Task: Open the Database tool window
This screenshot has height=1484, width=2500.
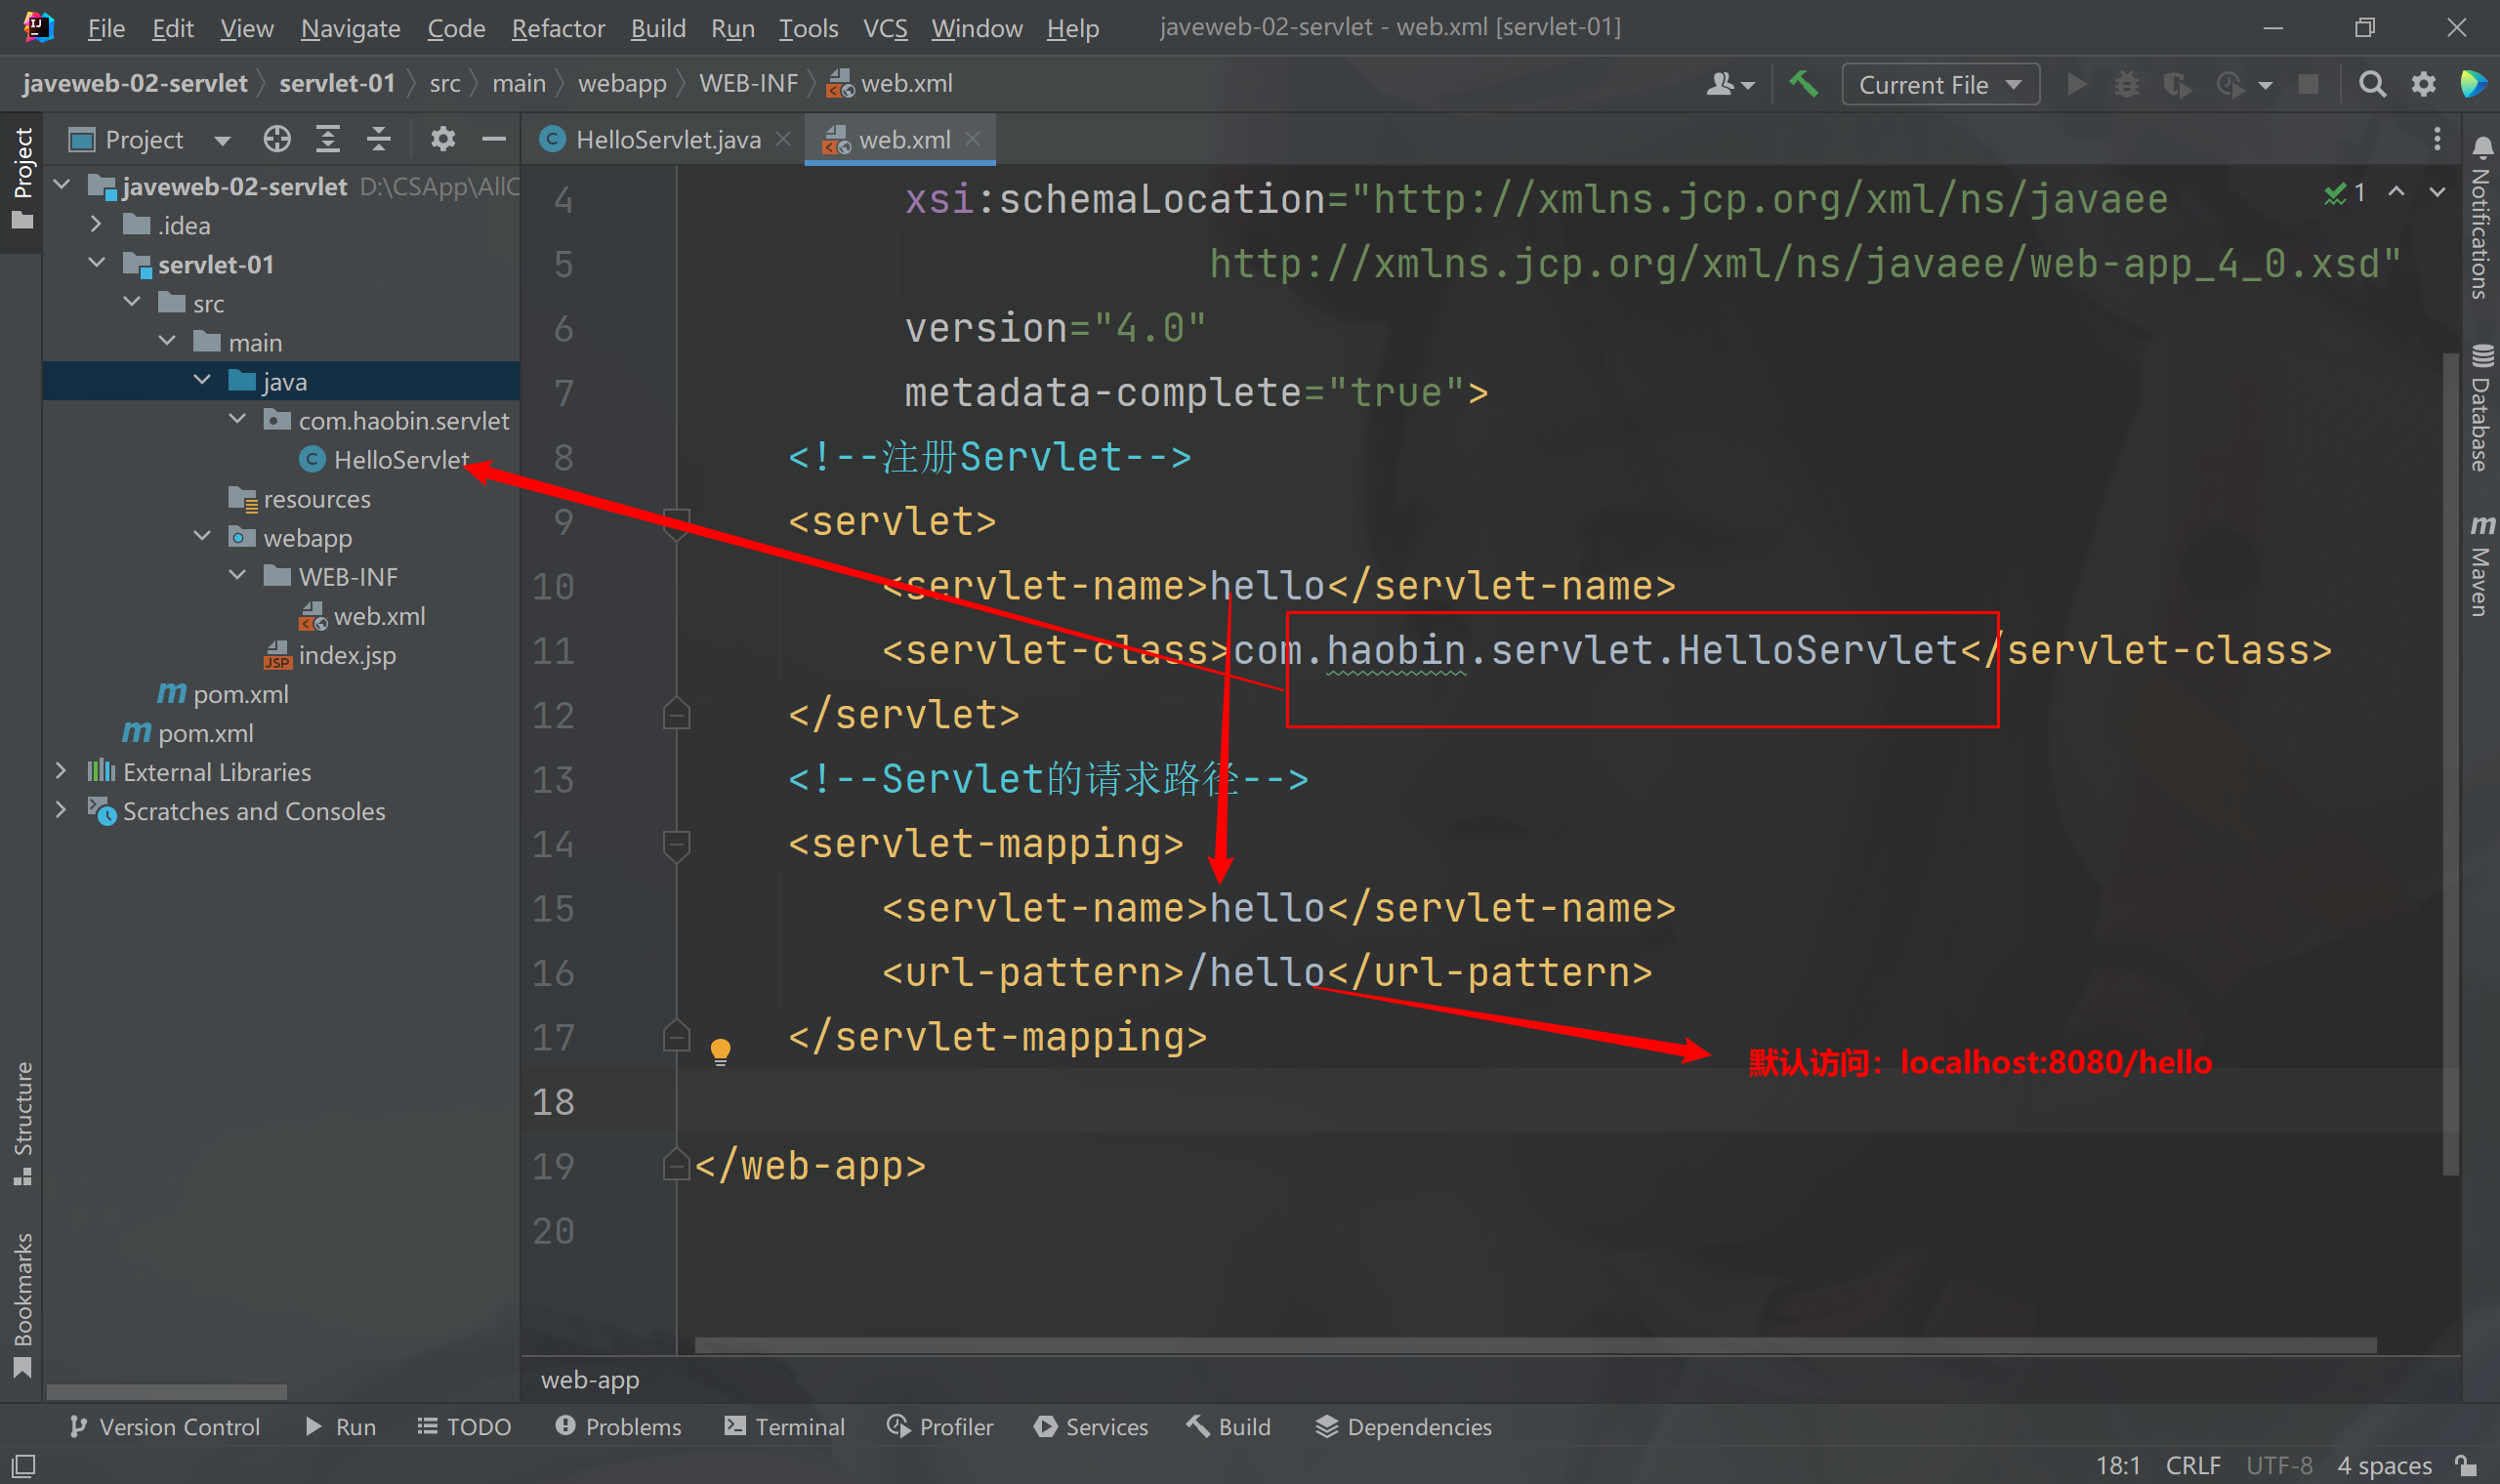Action: click(2481, 407)
